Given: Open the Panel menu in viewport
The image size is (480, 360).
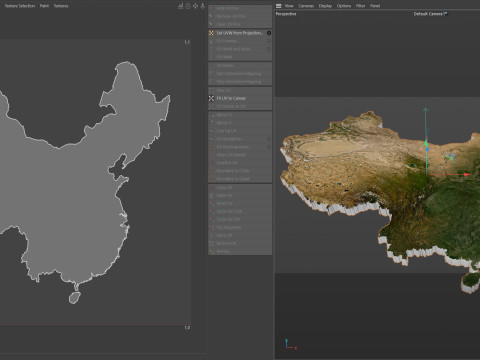Looking at the screenshot, I should [x=375, y=6].
